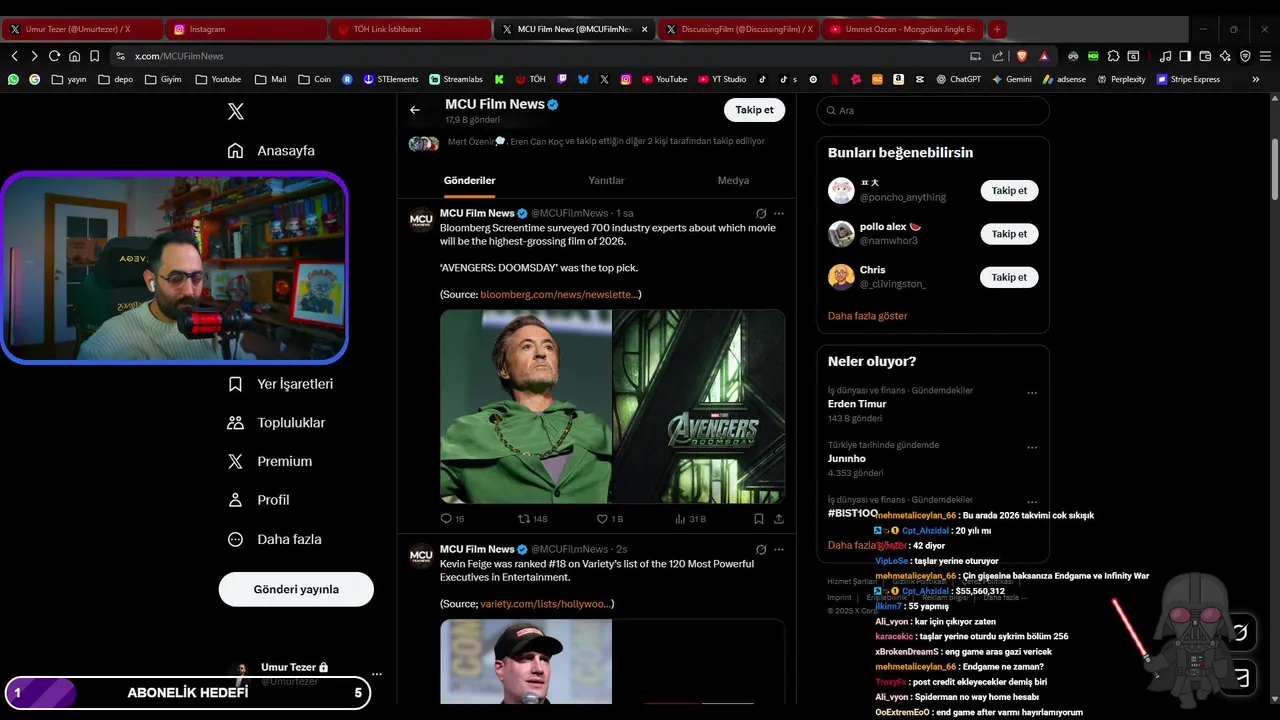
Task: Follow the poncho_anything account
Action: [x=1009, y=190]
